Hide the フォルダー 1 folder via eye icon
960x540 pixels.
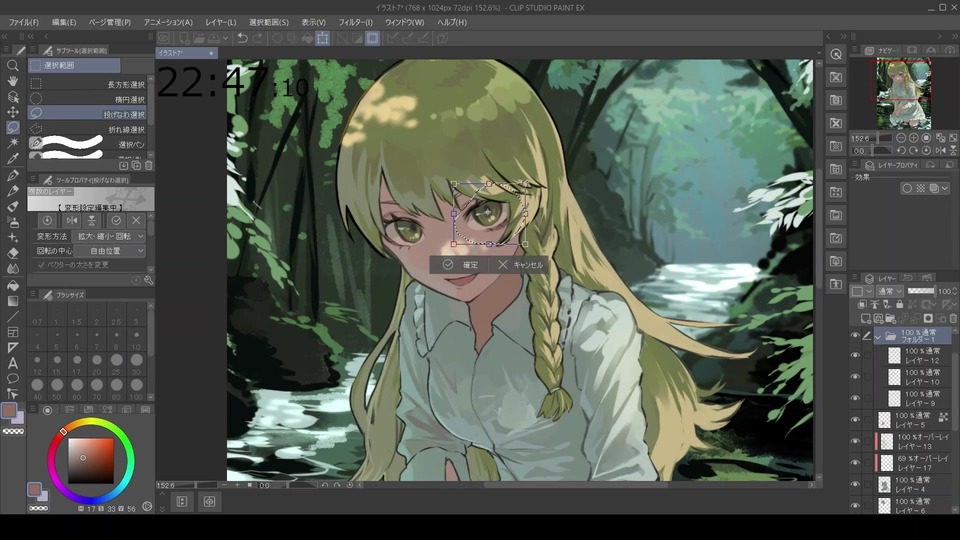click(855, 336)
